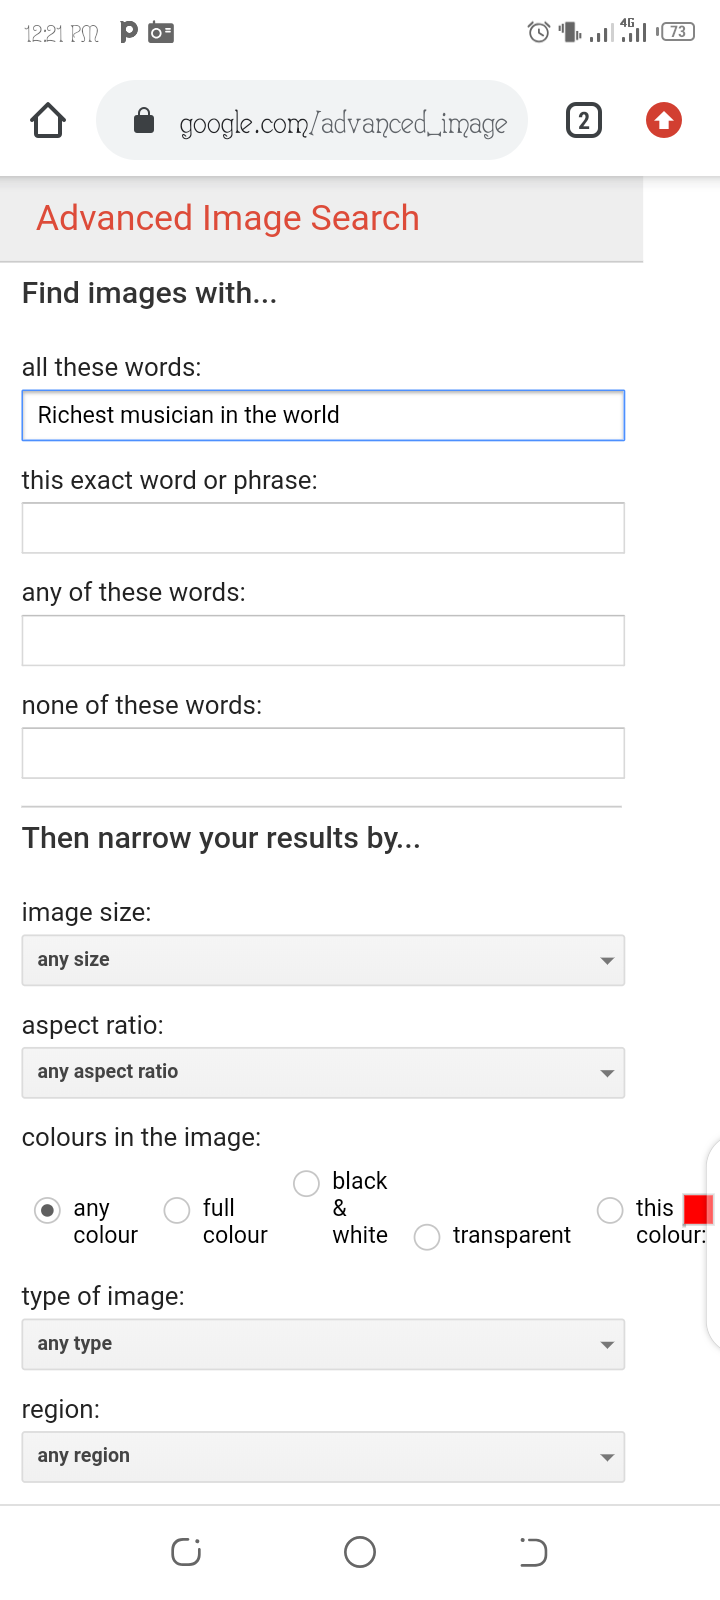Open the tab switcher showing 2 tabs

(x=584, y=121)
